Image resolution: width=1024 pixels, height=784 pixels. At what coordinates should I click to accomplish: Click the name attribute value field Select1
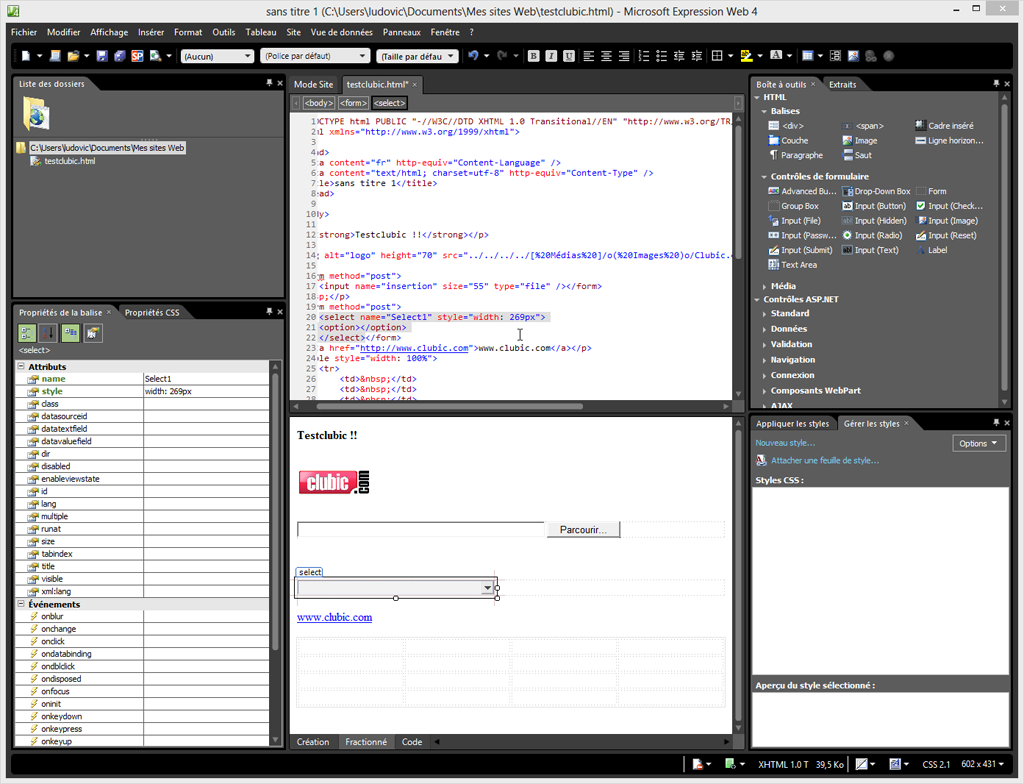pyautogui.click(x=206, y=379)
